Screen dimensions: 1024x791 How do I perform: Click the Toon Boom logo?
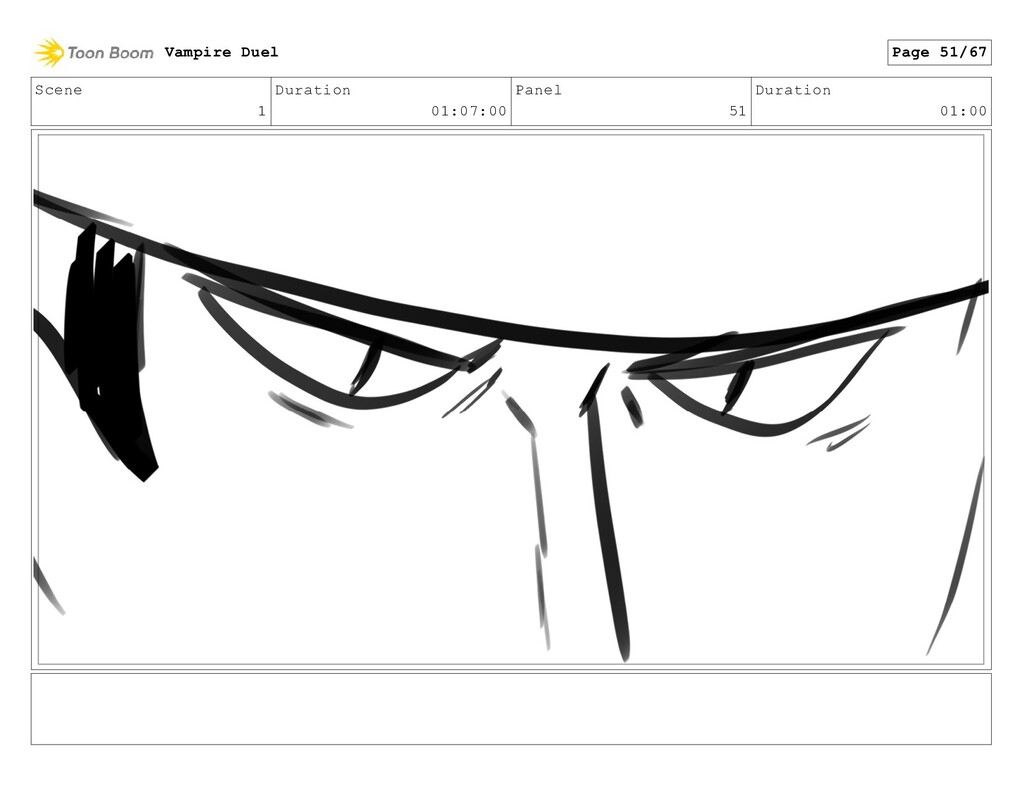(94, 52)
